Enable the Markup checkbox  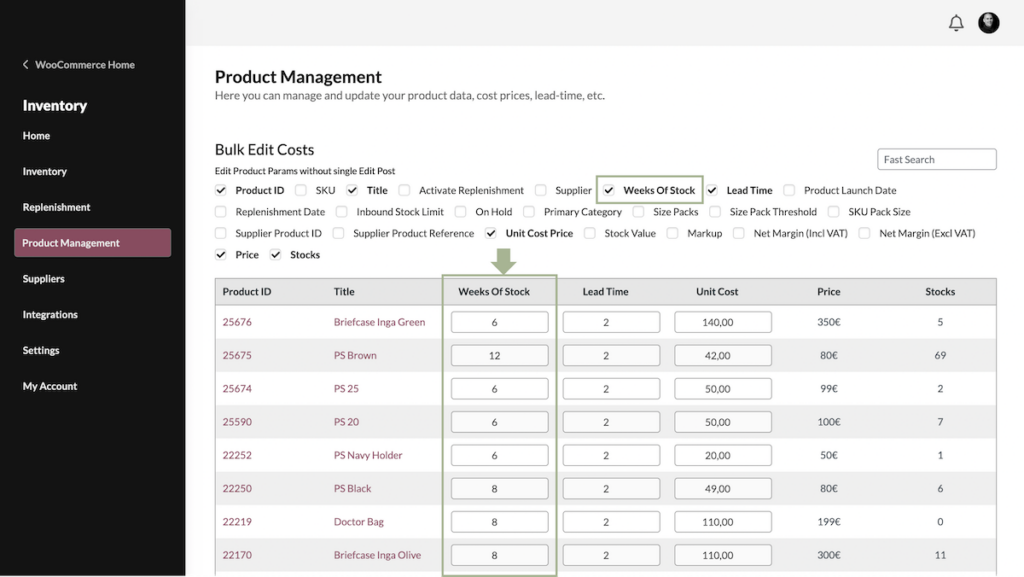coord(672,233)
